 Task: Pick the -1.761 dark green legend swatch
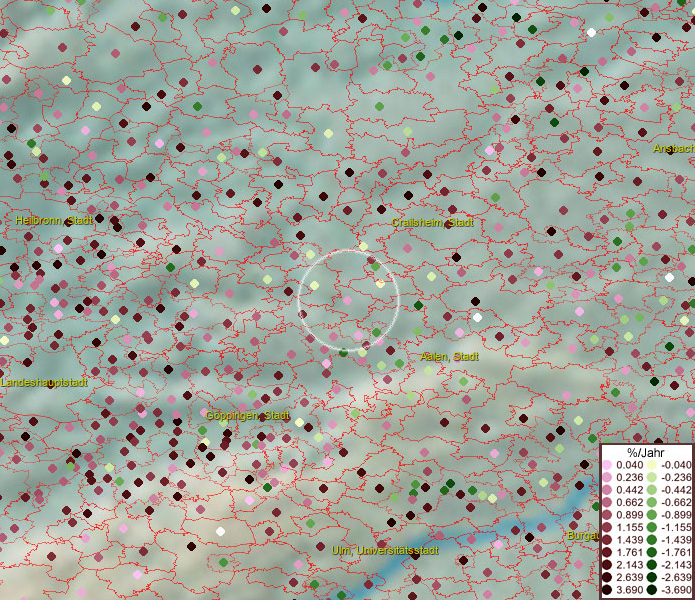coord(652,552)
